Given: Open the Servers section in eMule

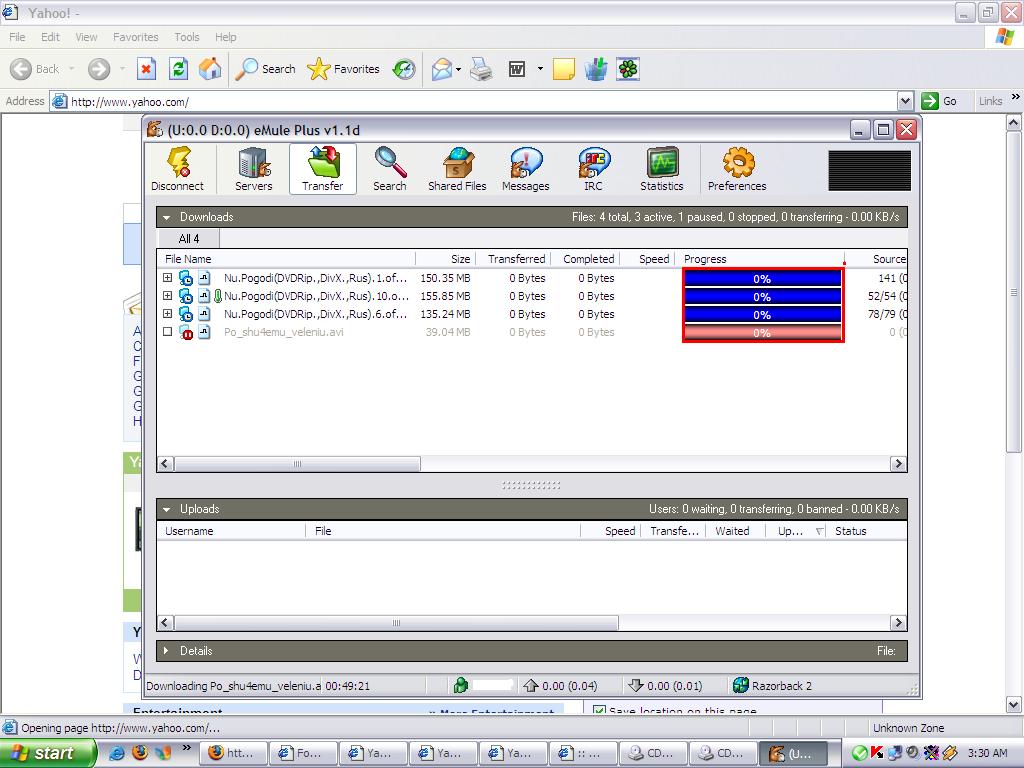Looking at the screenshot, I should [253, 170].
